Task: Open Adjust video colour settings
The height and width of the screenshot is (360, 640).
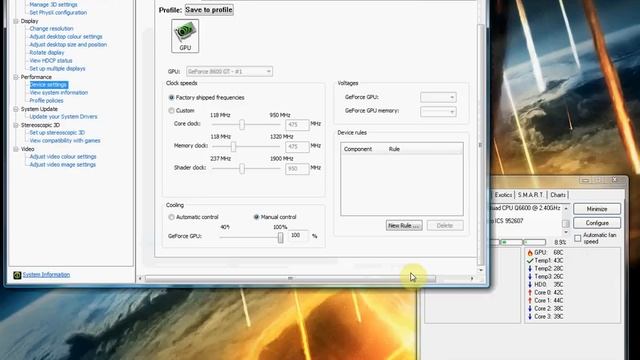Action: [63, 157]
